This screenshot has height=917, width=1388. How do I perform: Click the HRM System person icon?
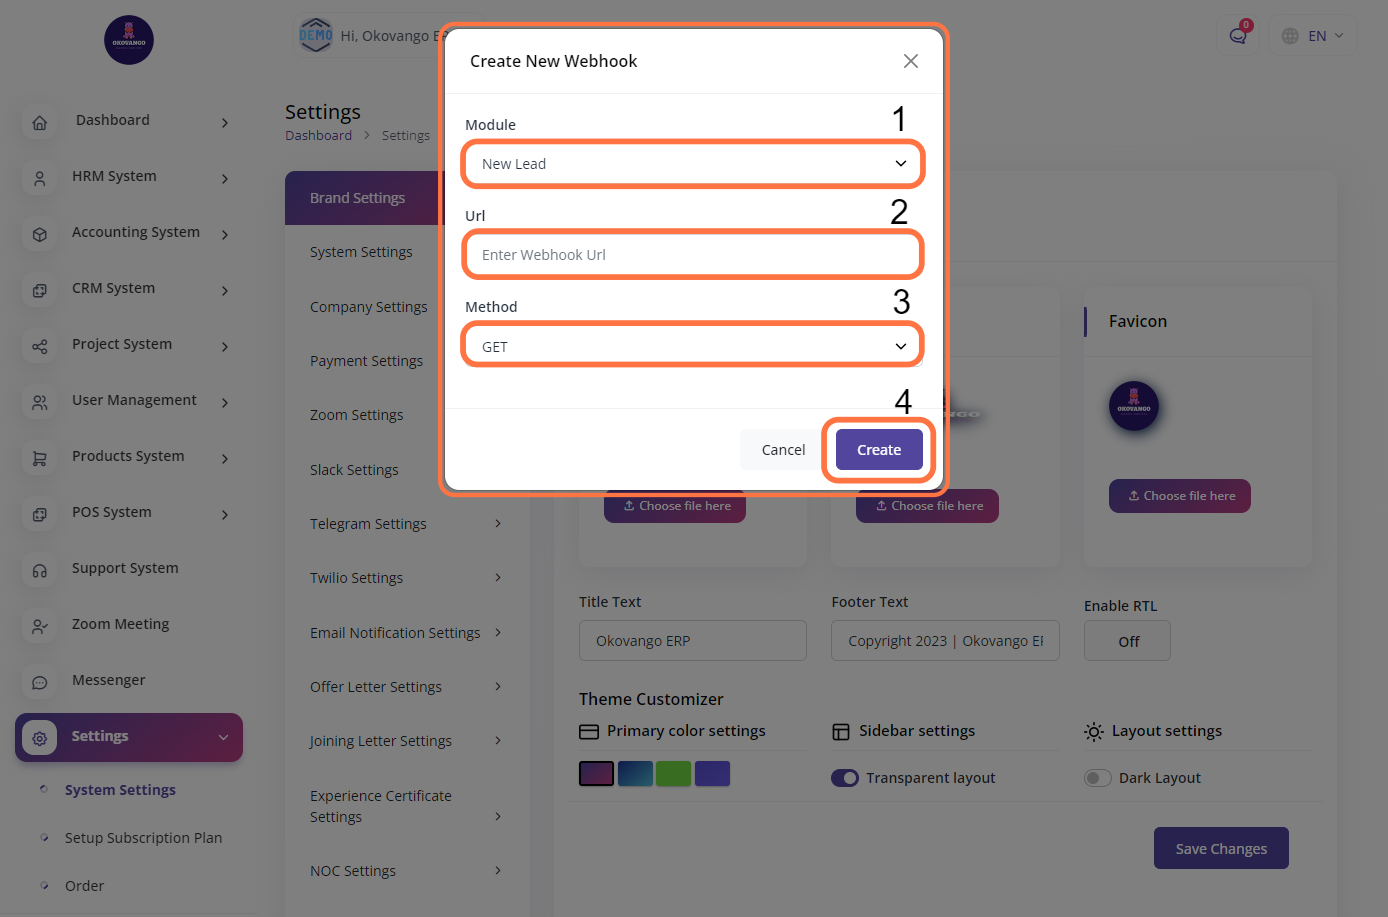(x=40, y=179)
